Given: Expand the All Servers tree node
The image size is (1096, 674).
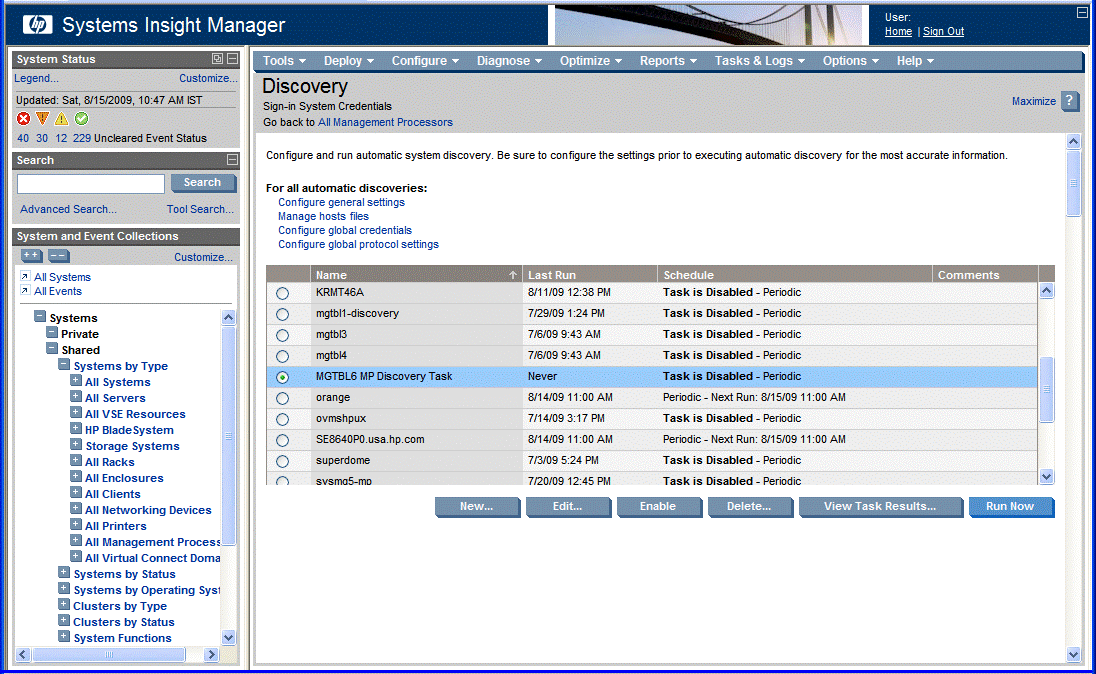Looking at the screenshot, I should pyautogui.click(x=76, y=398).
